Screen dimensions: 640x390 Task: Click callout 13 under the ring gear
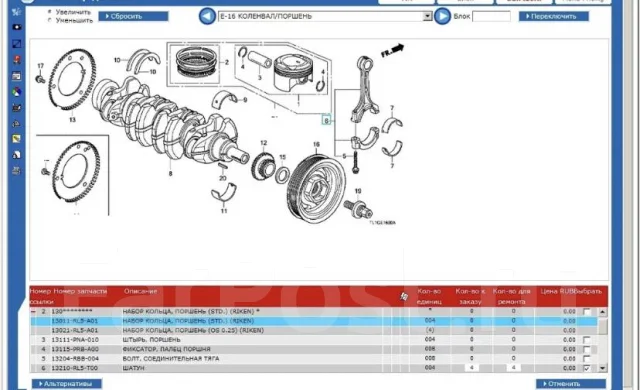click(x=72, y=120)
